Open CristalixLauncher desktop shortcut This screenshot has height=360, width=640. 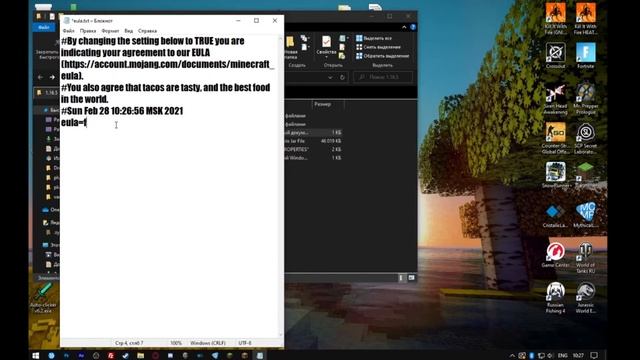[x=556, y=216]
